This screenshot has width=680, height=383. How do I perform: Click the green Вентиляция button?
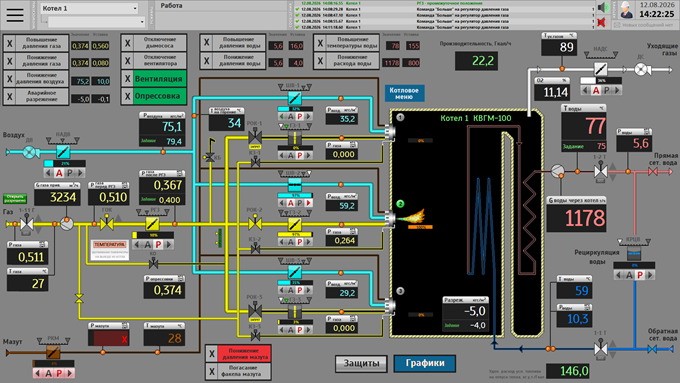[159, 79]
